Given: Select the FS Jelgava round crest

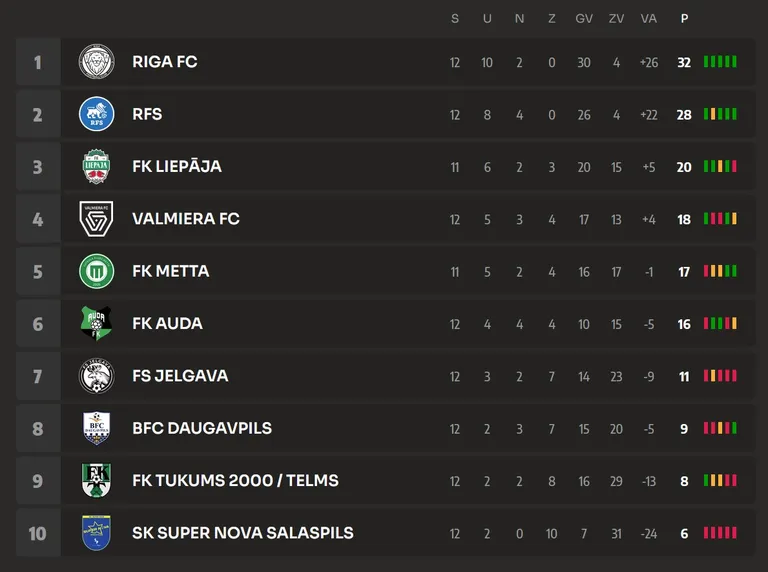Looking at the screenshot, I should (96, 376).
